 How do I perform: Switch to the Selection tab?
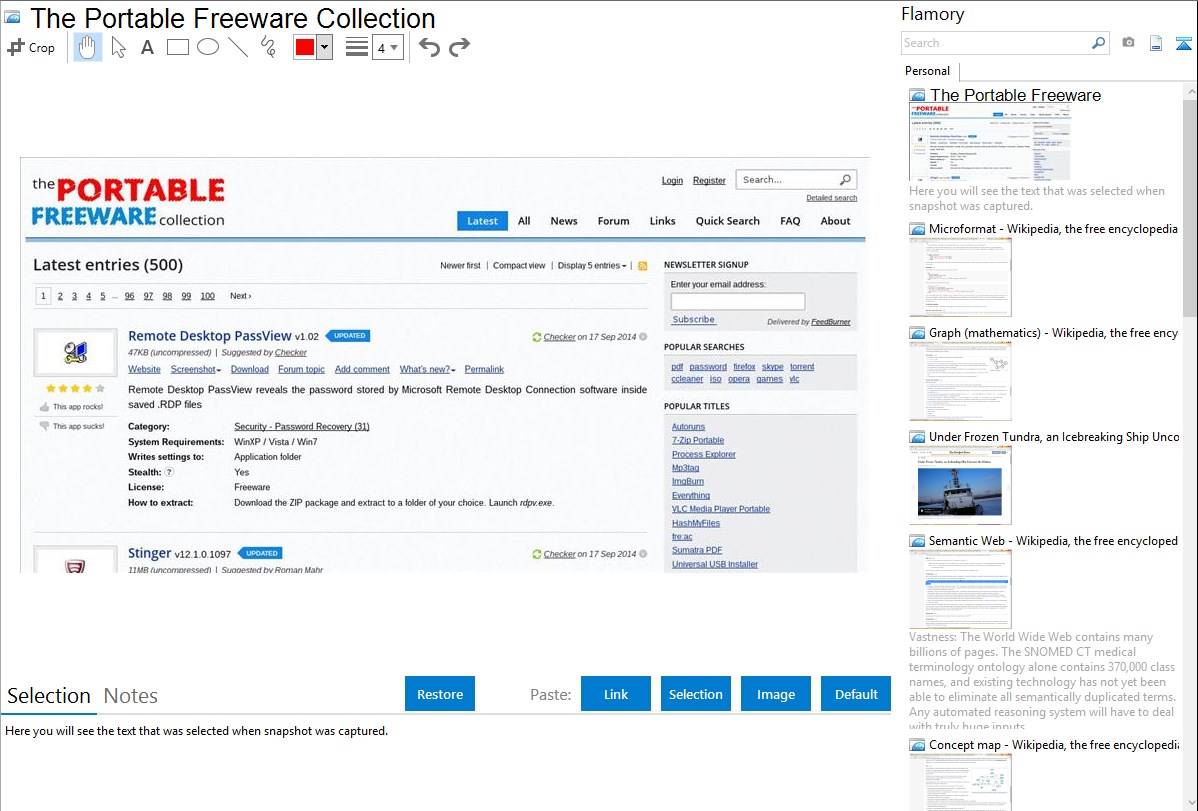point(49,696)
